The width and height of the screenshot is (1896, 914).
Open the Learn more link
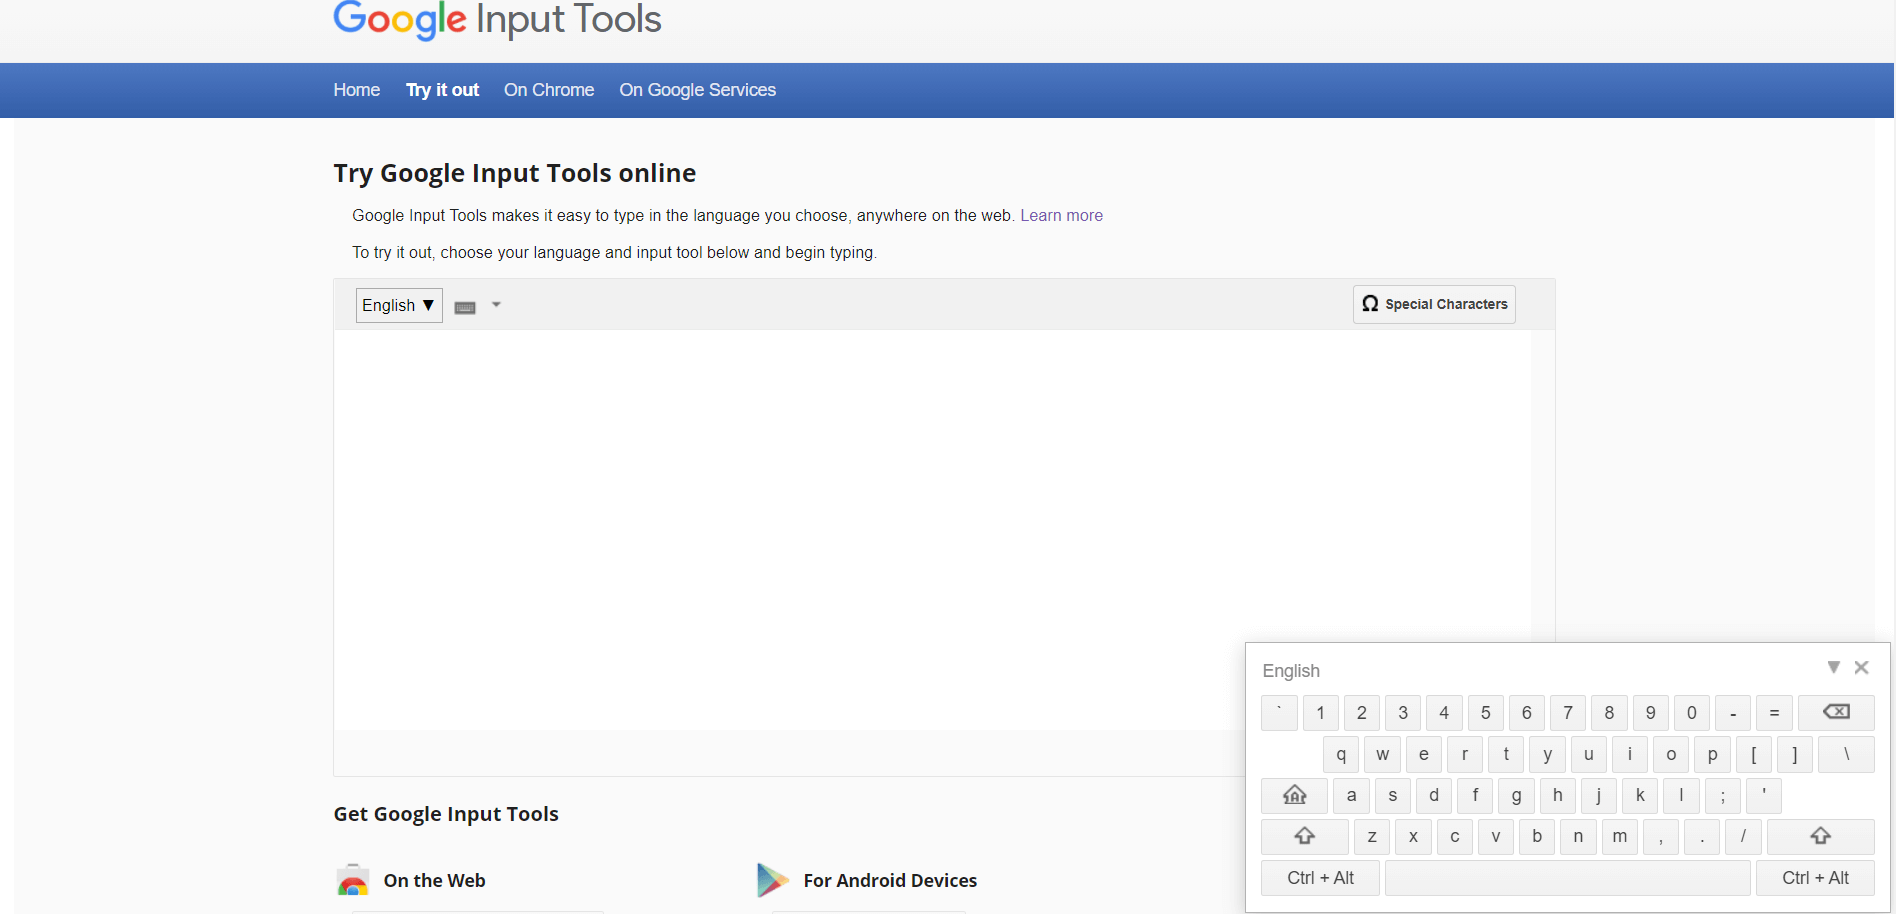pyautogui.click(x=1061, y=215)
